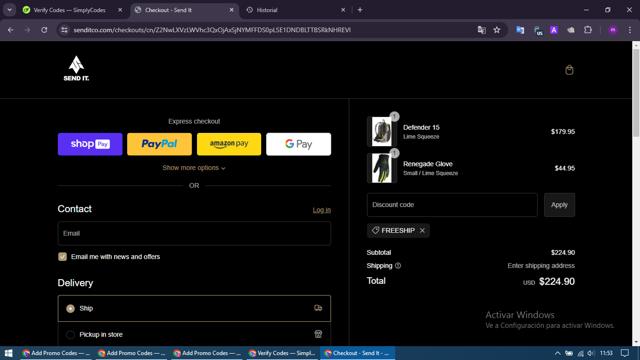The width and height of the screenshot is (640, 360).
Task: Open first Add Promo Codes taskbar window
Action: pos(56,353)
